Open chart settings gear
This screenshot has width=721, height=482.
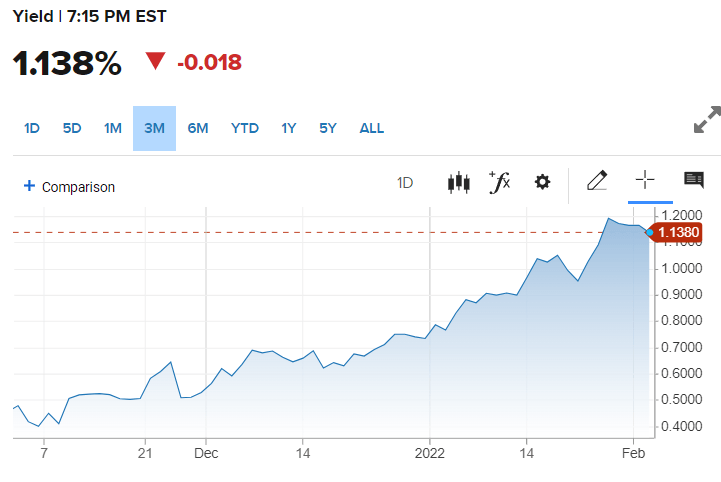542,182
